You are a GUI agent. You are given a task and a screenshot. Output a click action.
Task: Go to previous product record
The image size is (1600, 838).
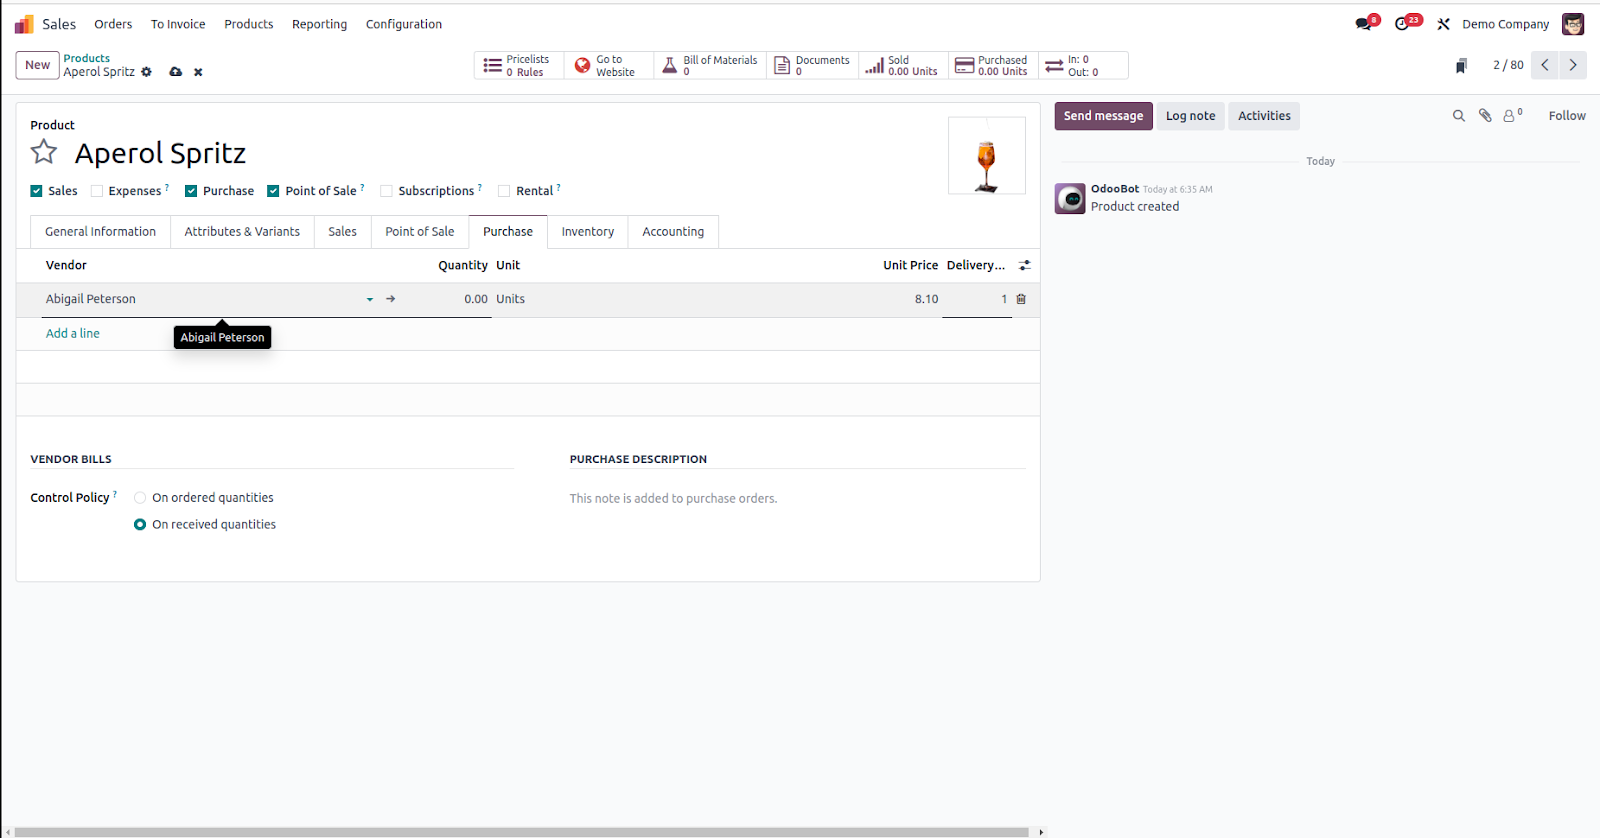click(x=1545, y=65)
